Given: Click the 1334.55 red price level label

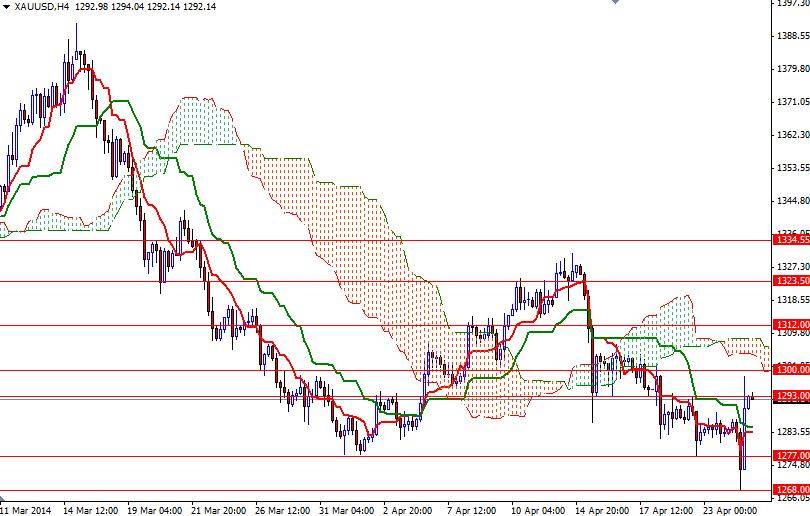Looking at the screenshot, I should 791,240.
